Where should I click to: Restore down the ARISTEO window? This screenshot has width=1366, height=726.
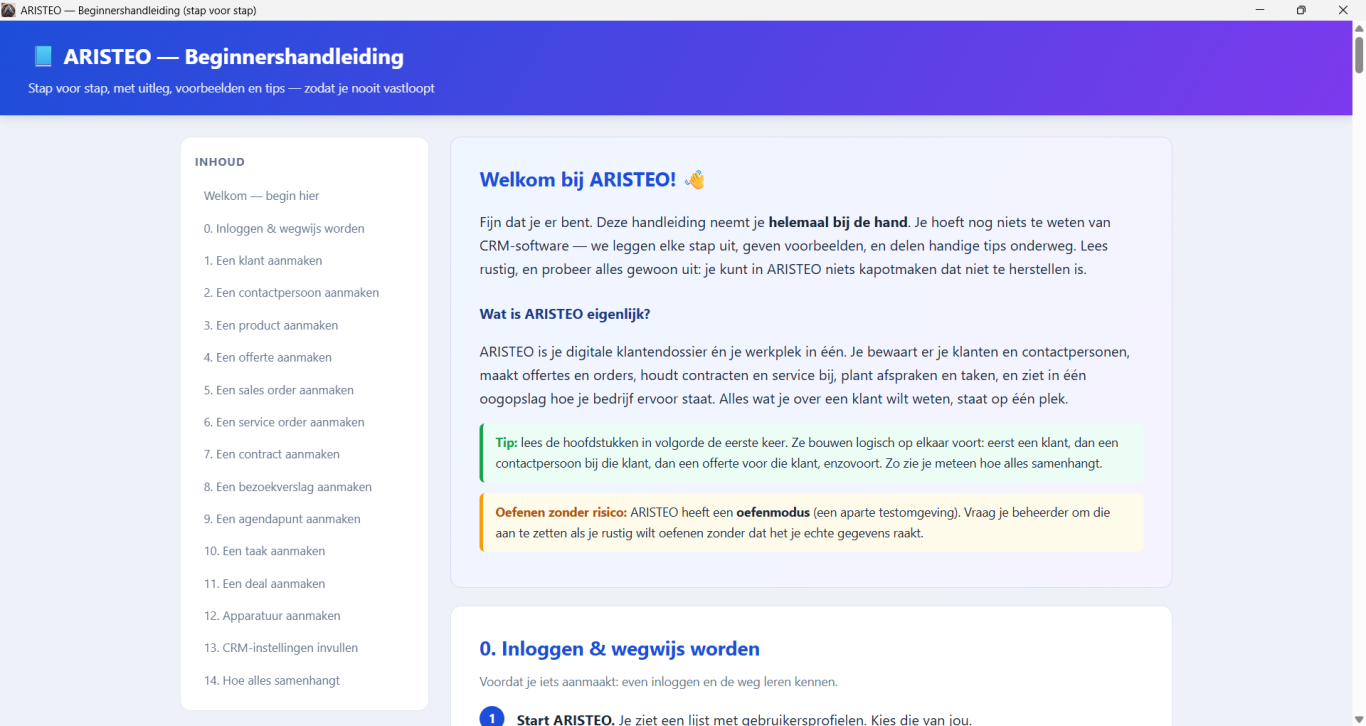point(1301,10)
